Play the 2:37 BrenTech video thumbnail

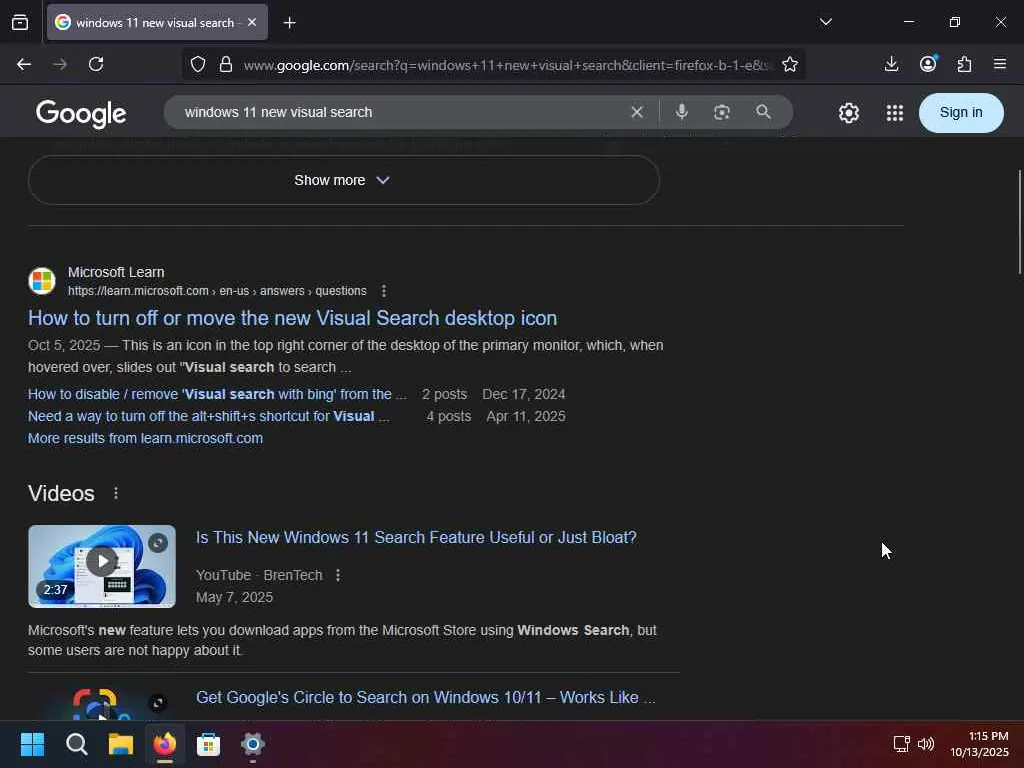102,566
